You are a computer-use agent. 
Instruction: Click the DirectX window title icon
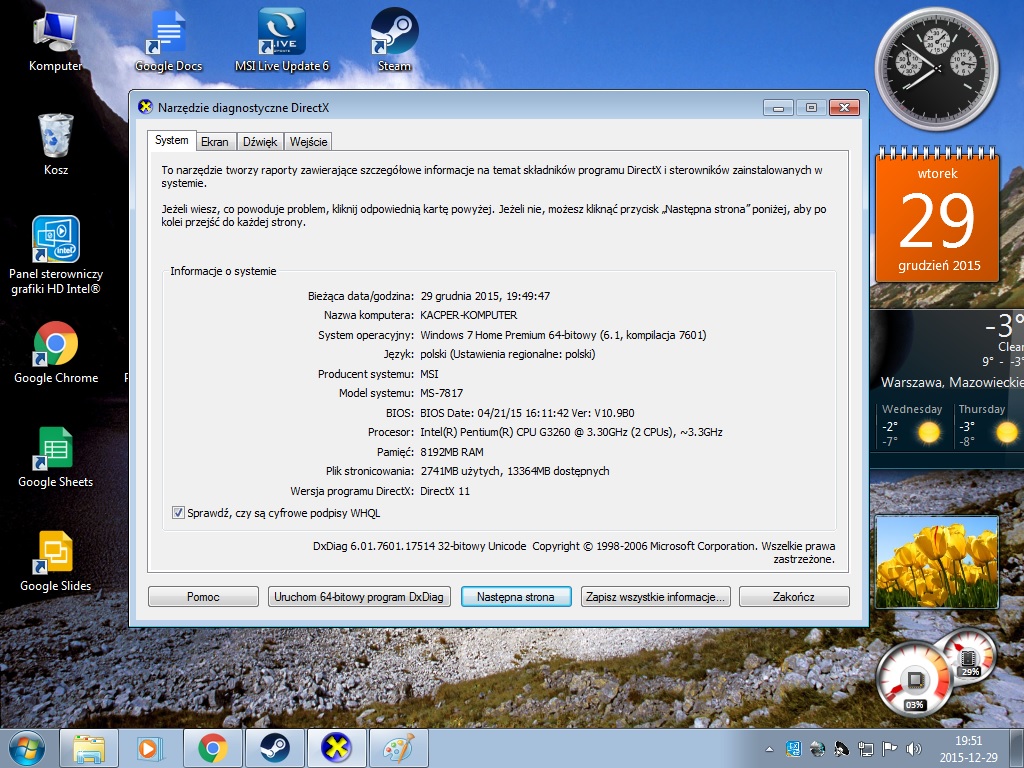click(145, 107)
